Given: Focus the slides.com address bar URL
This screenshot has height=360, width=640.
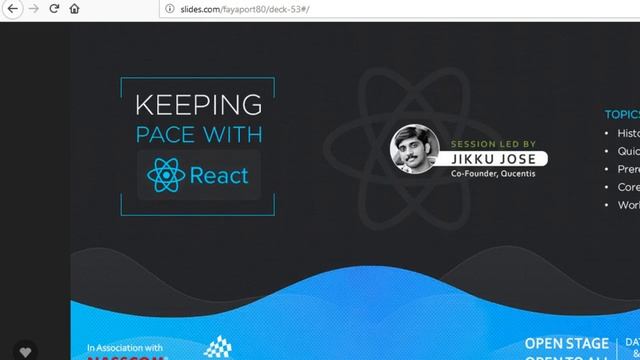Looking at the screenshot, I should (245, 9).
